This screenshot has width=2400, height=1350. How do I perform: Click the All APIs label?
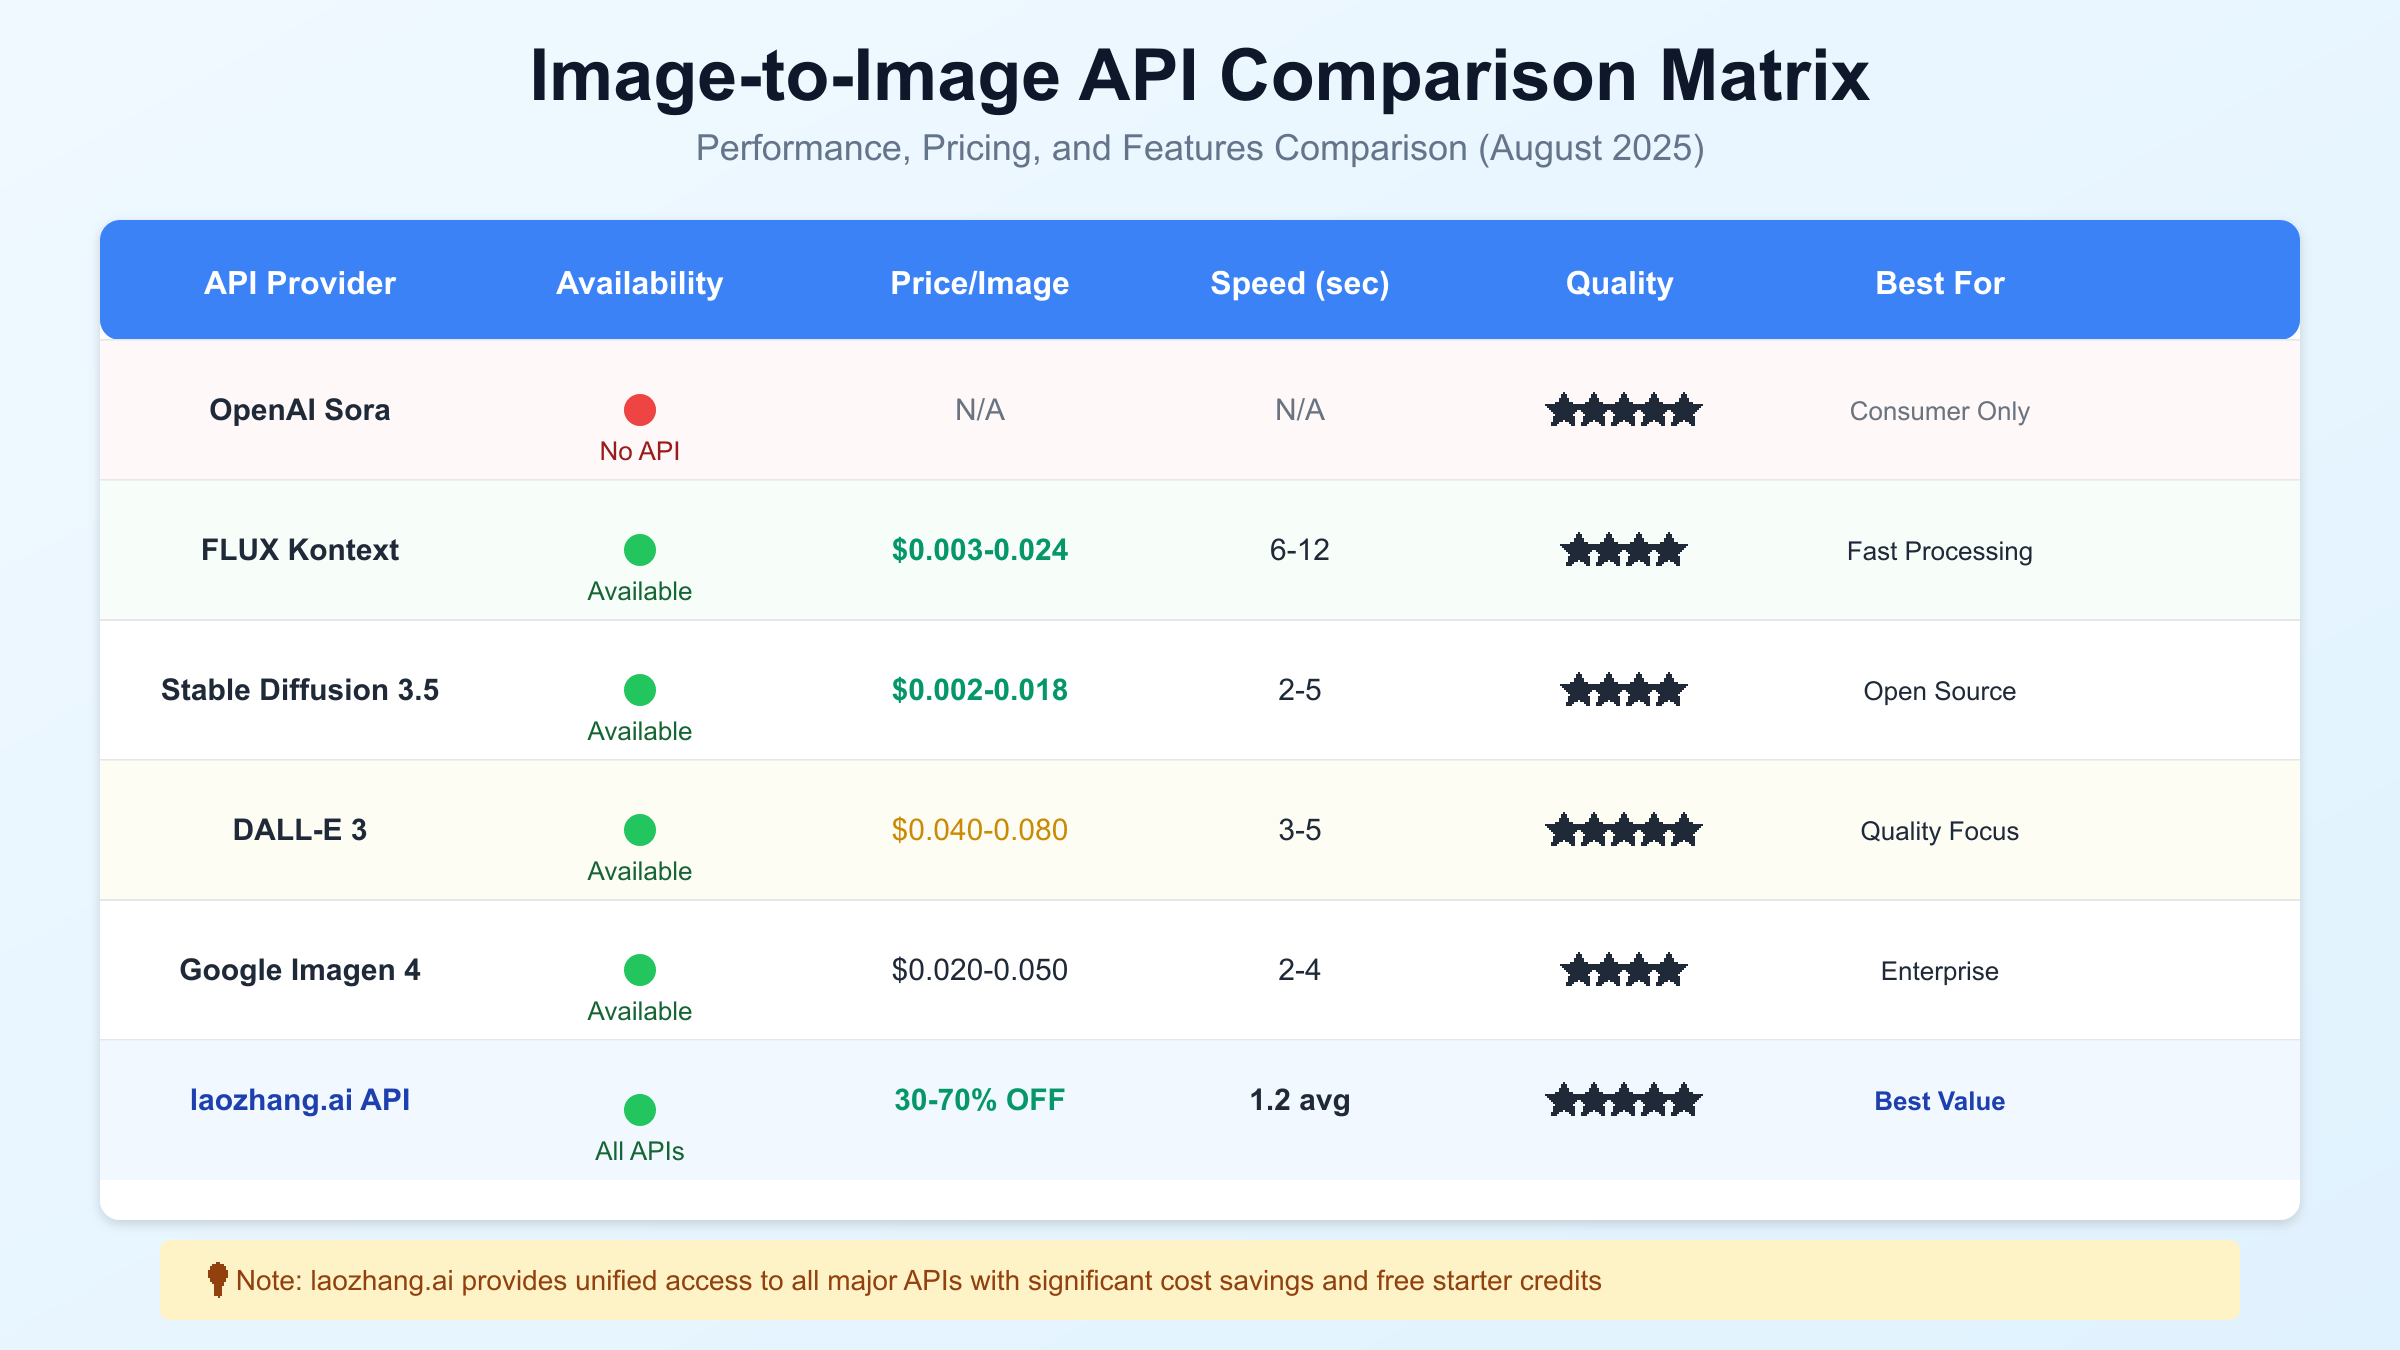click(640, 1151)
